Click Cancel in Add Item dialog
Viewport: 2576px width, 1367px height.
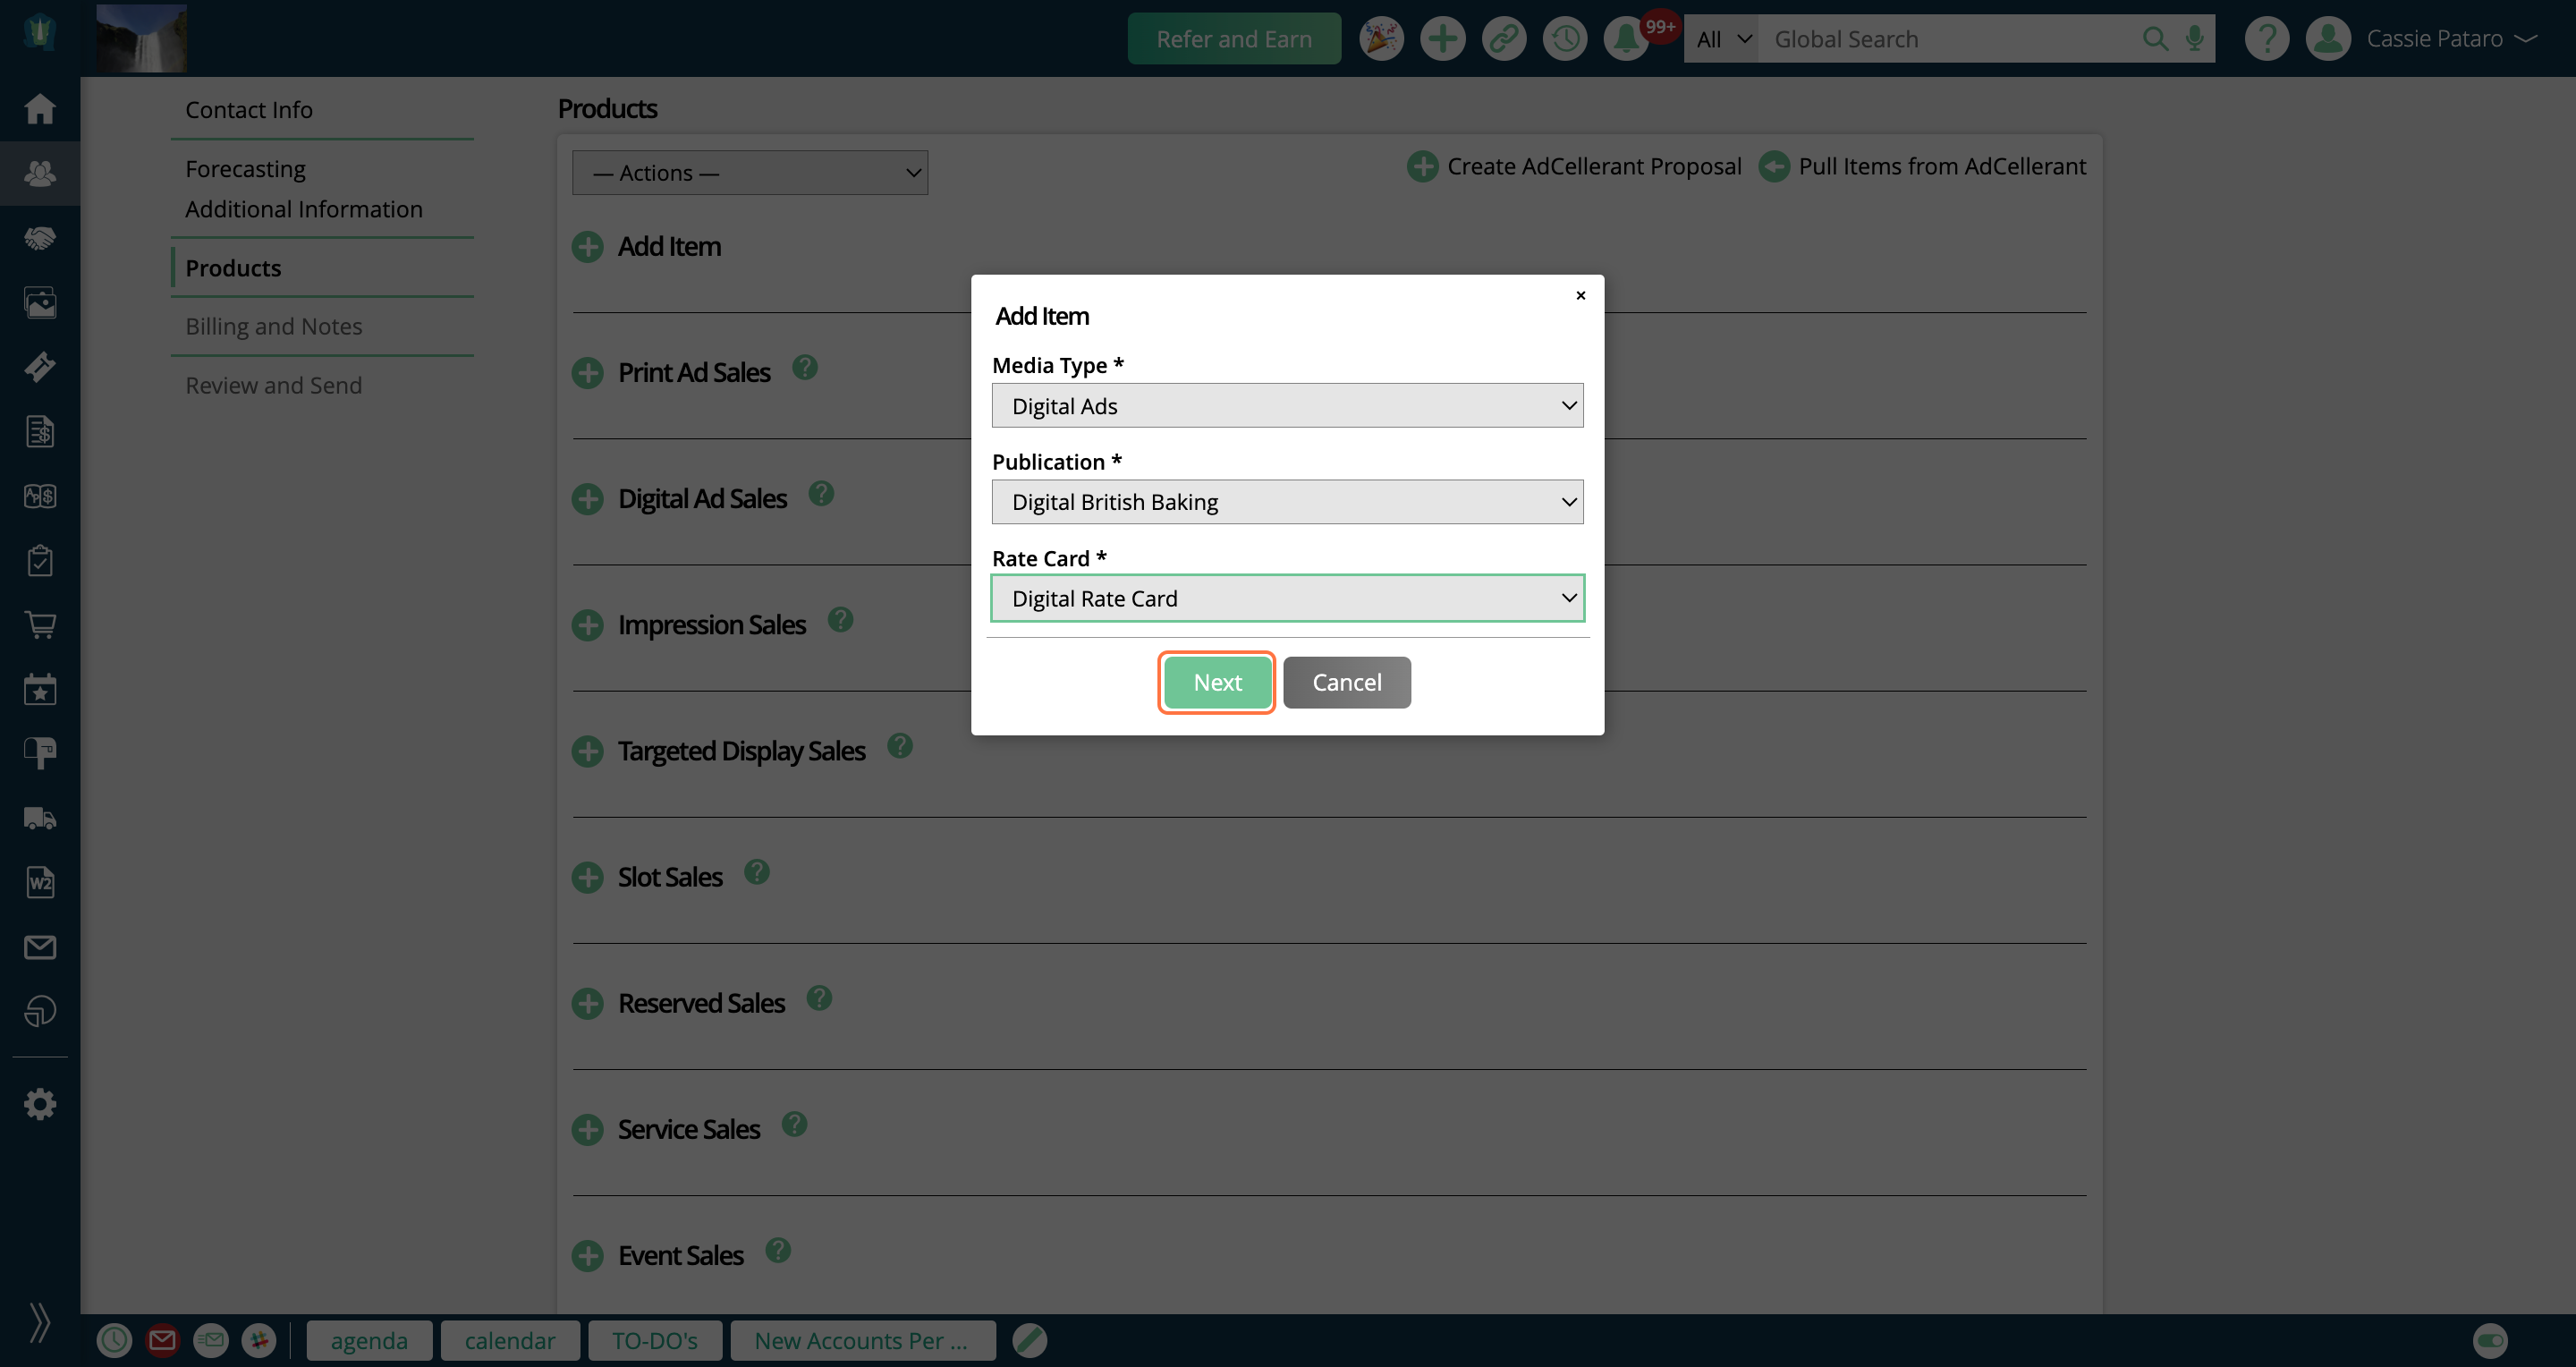(1347, 682)
